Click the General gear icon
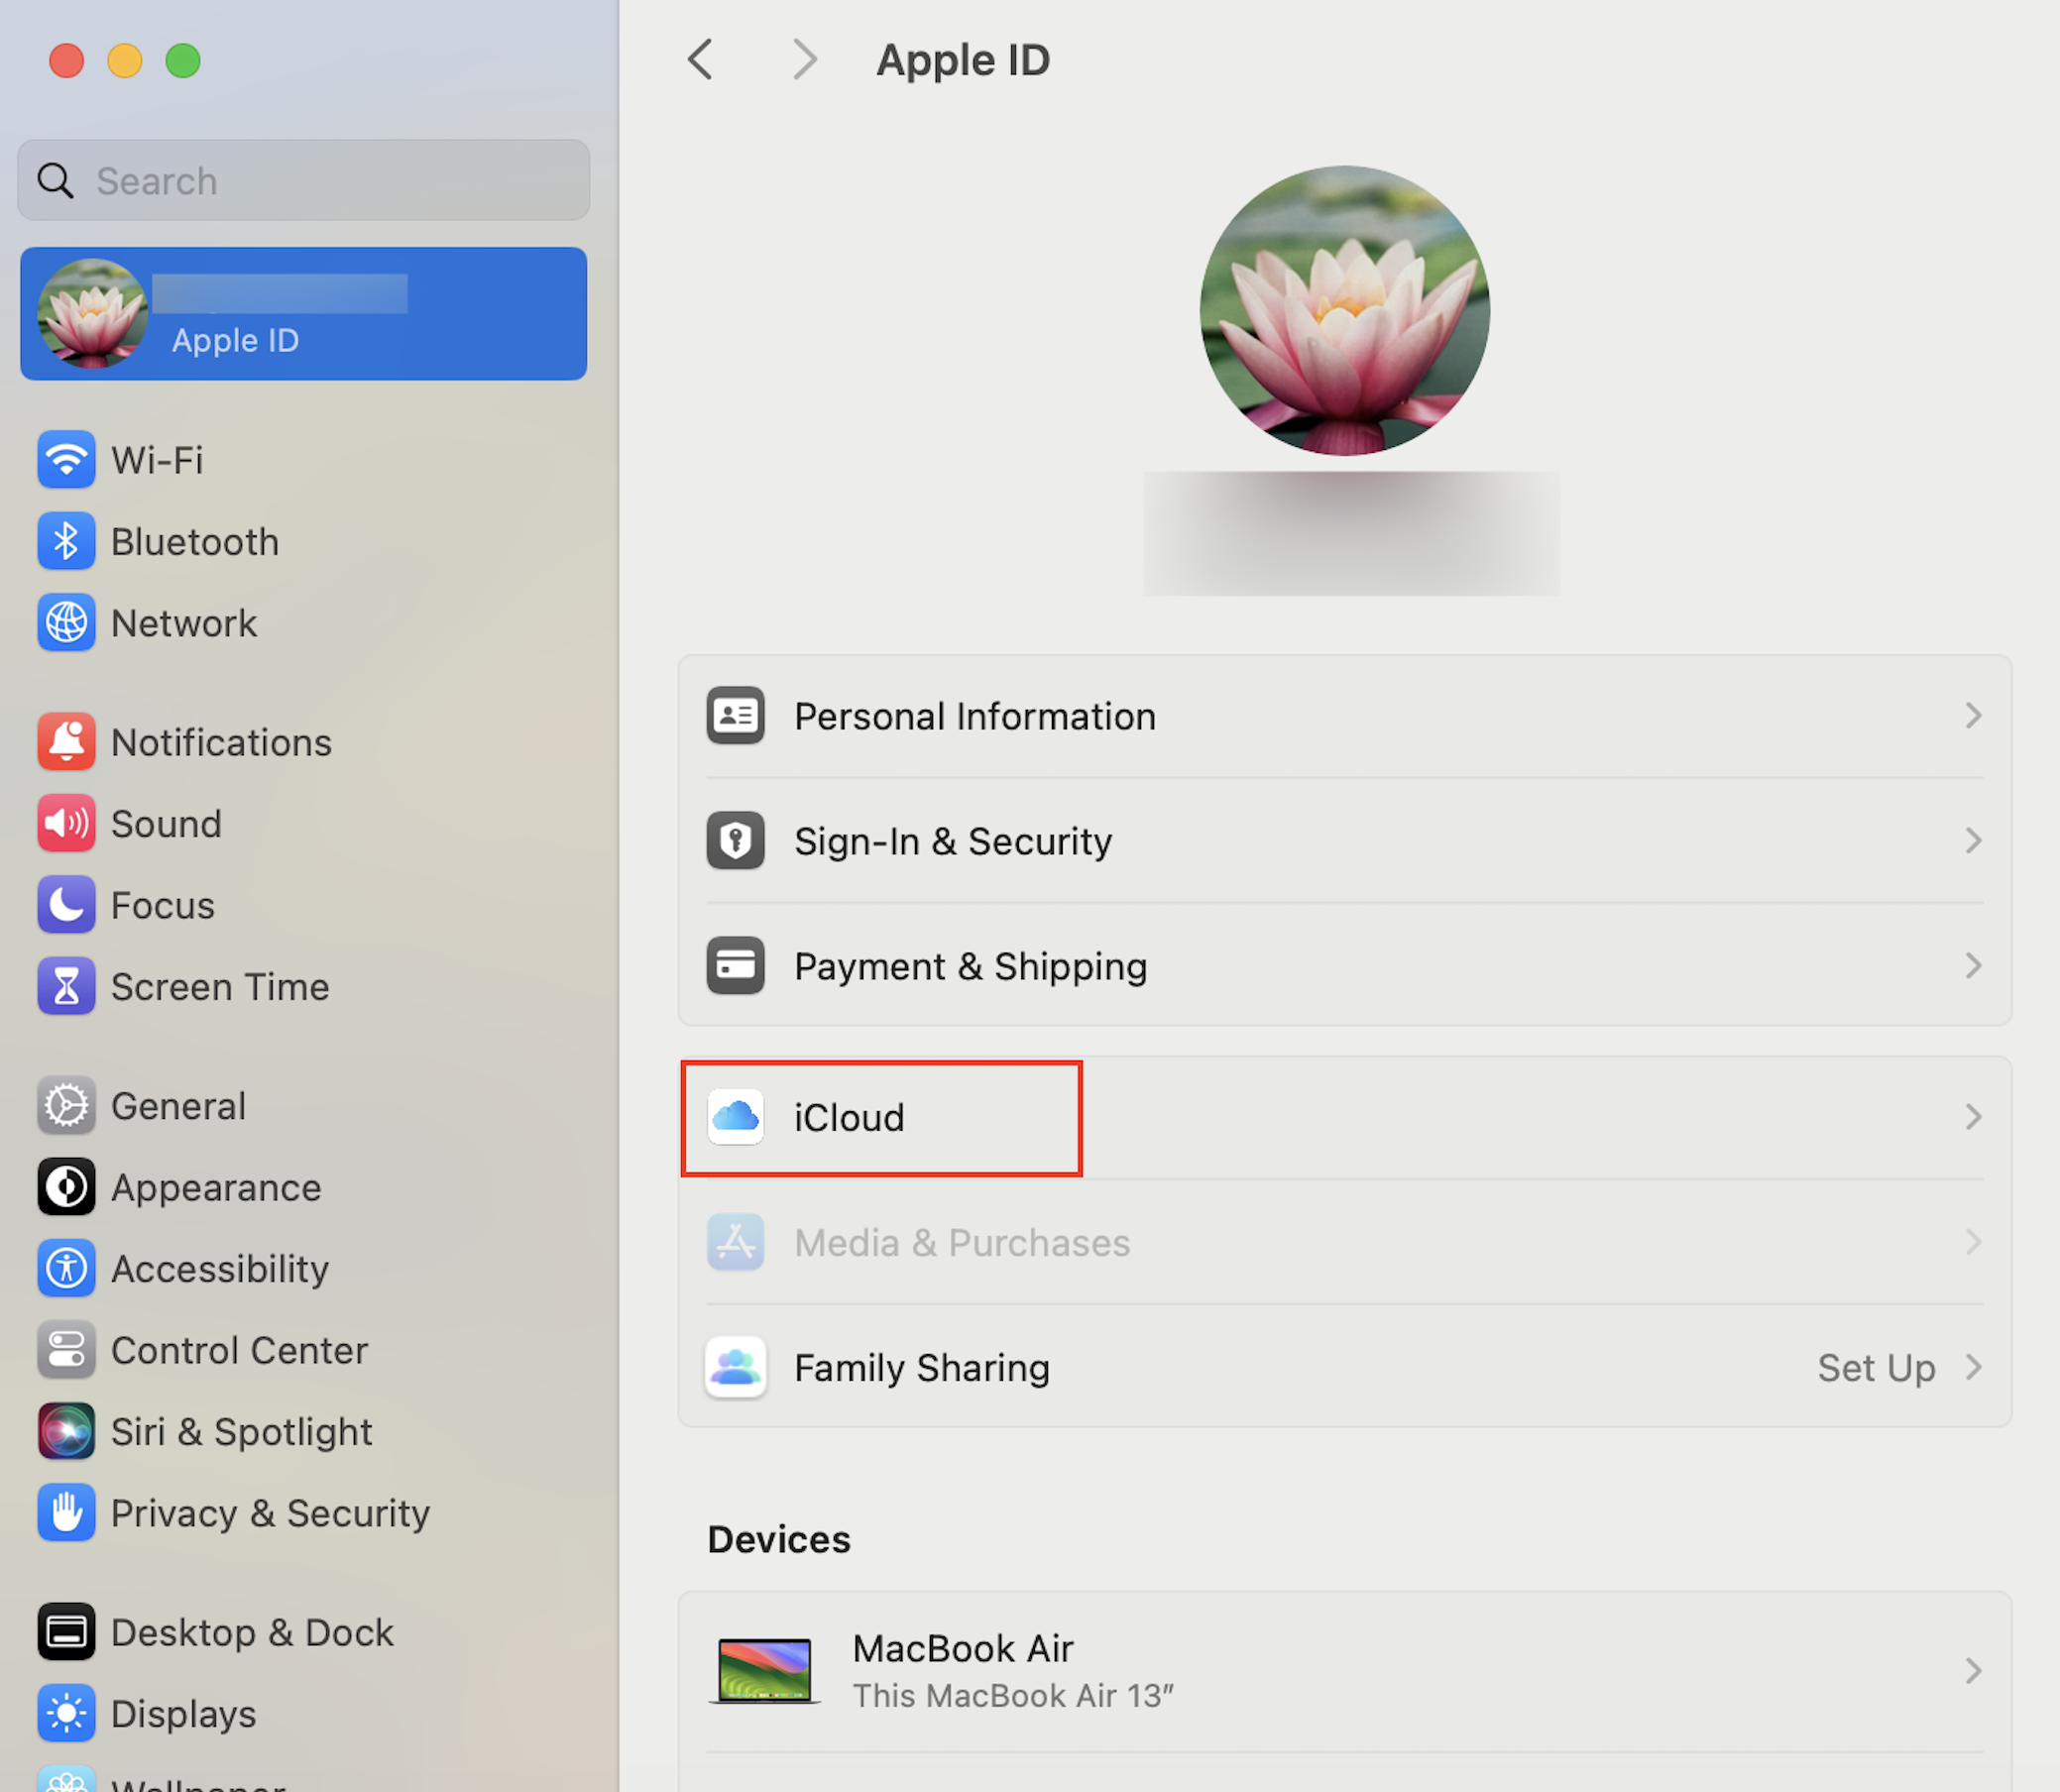 click(x=66, y=1106)
